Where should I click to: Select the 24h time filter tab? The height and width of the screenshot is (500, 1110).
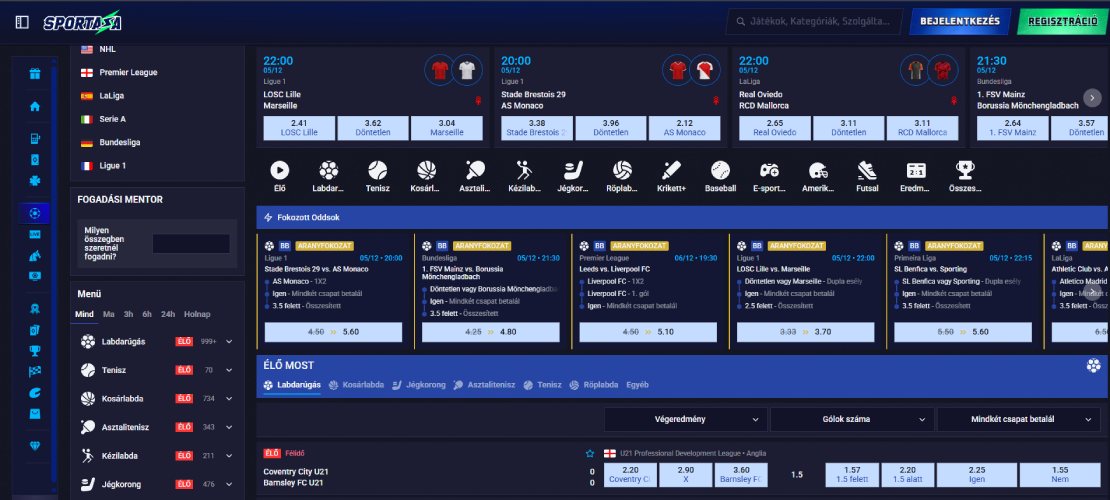pos(168,314)
